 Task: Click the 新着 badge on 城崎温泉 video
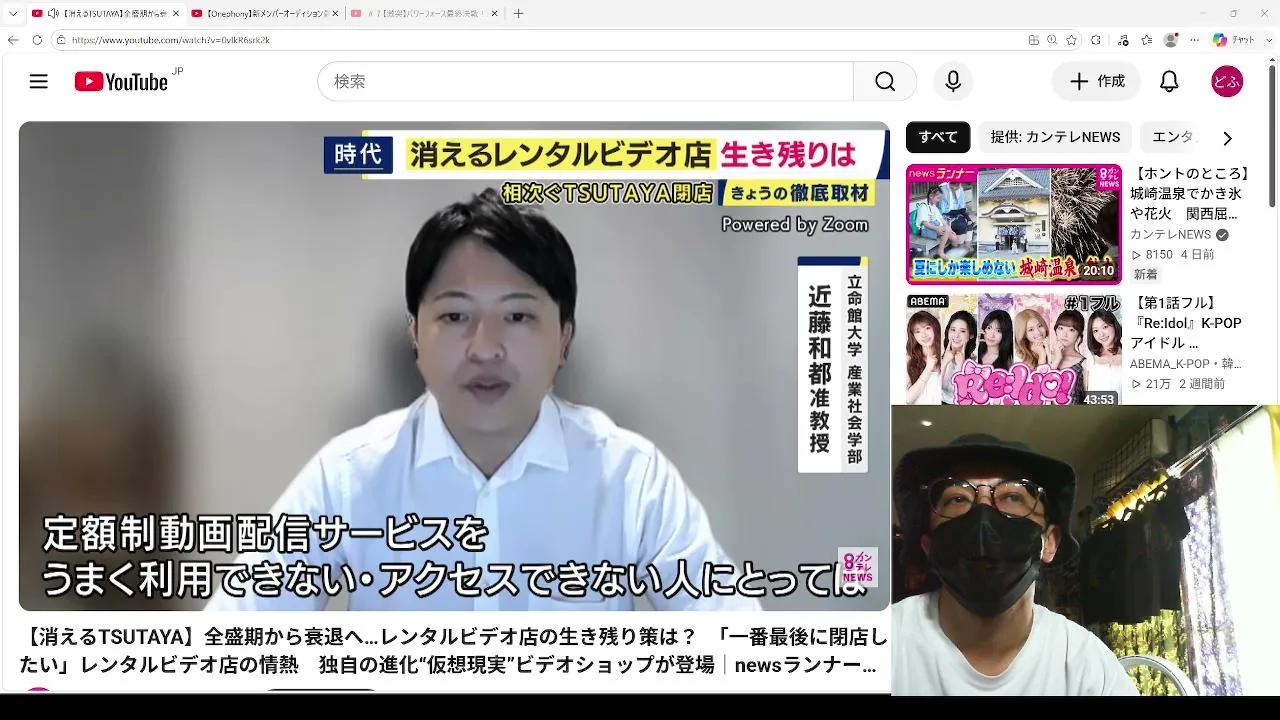(x=1145, y=275)
